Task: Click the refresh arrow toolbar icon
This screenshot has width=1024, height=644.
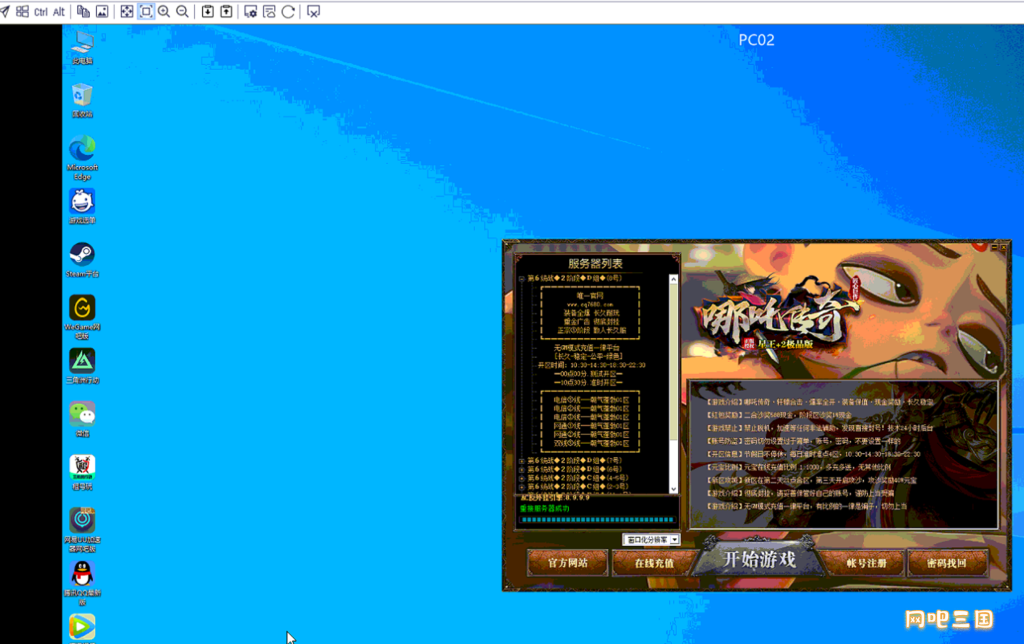Action: point(288,11)
